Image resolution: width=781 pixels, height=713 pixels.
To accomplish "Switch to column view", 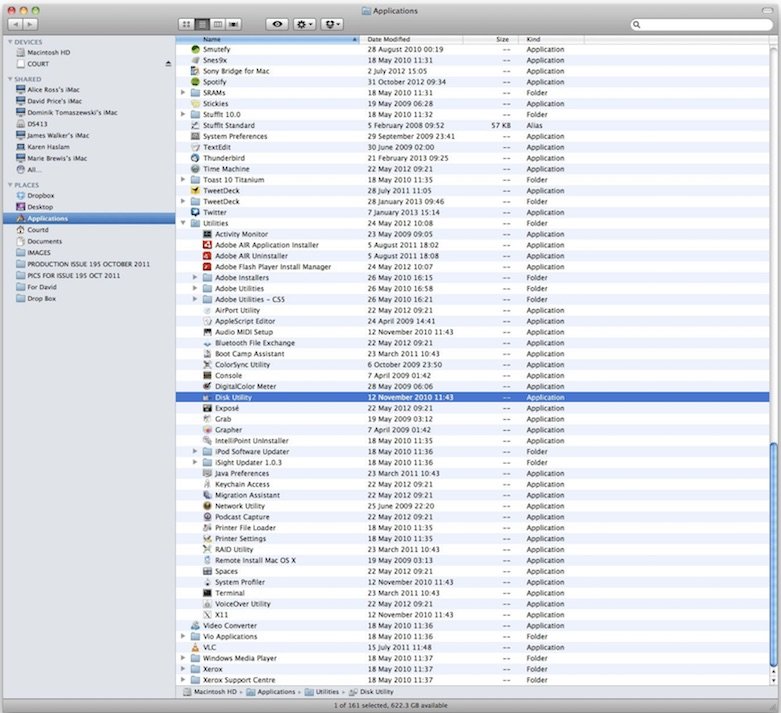I will (x=218, y=24).
